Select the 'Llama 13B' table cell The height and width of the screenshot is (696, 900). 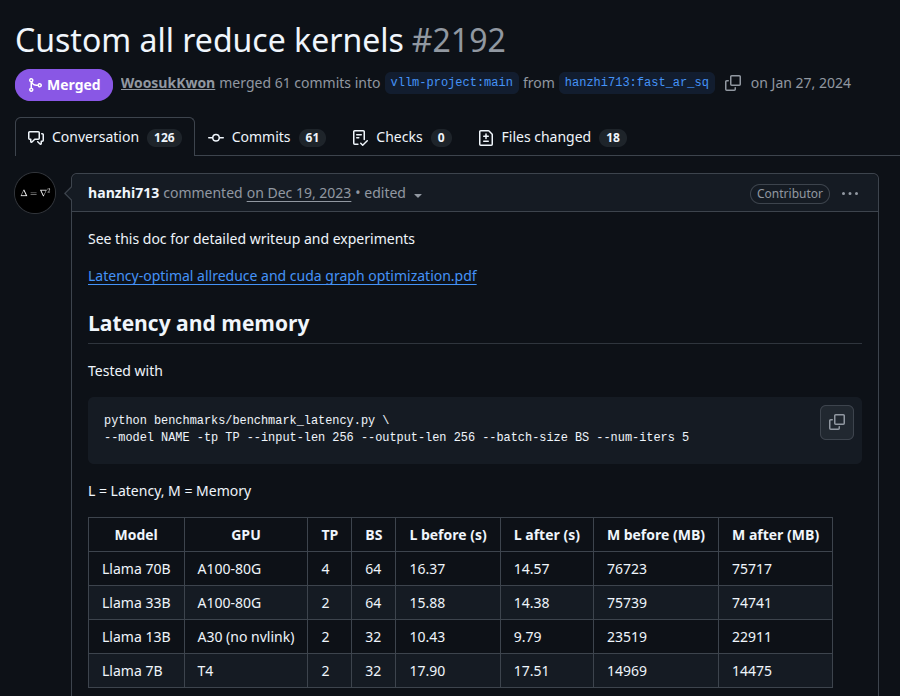tap(136, 636)
